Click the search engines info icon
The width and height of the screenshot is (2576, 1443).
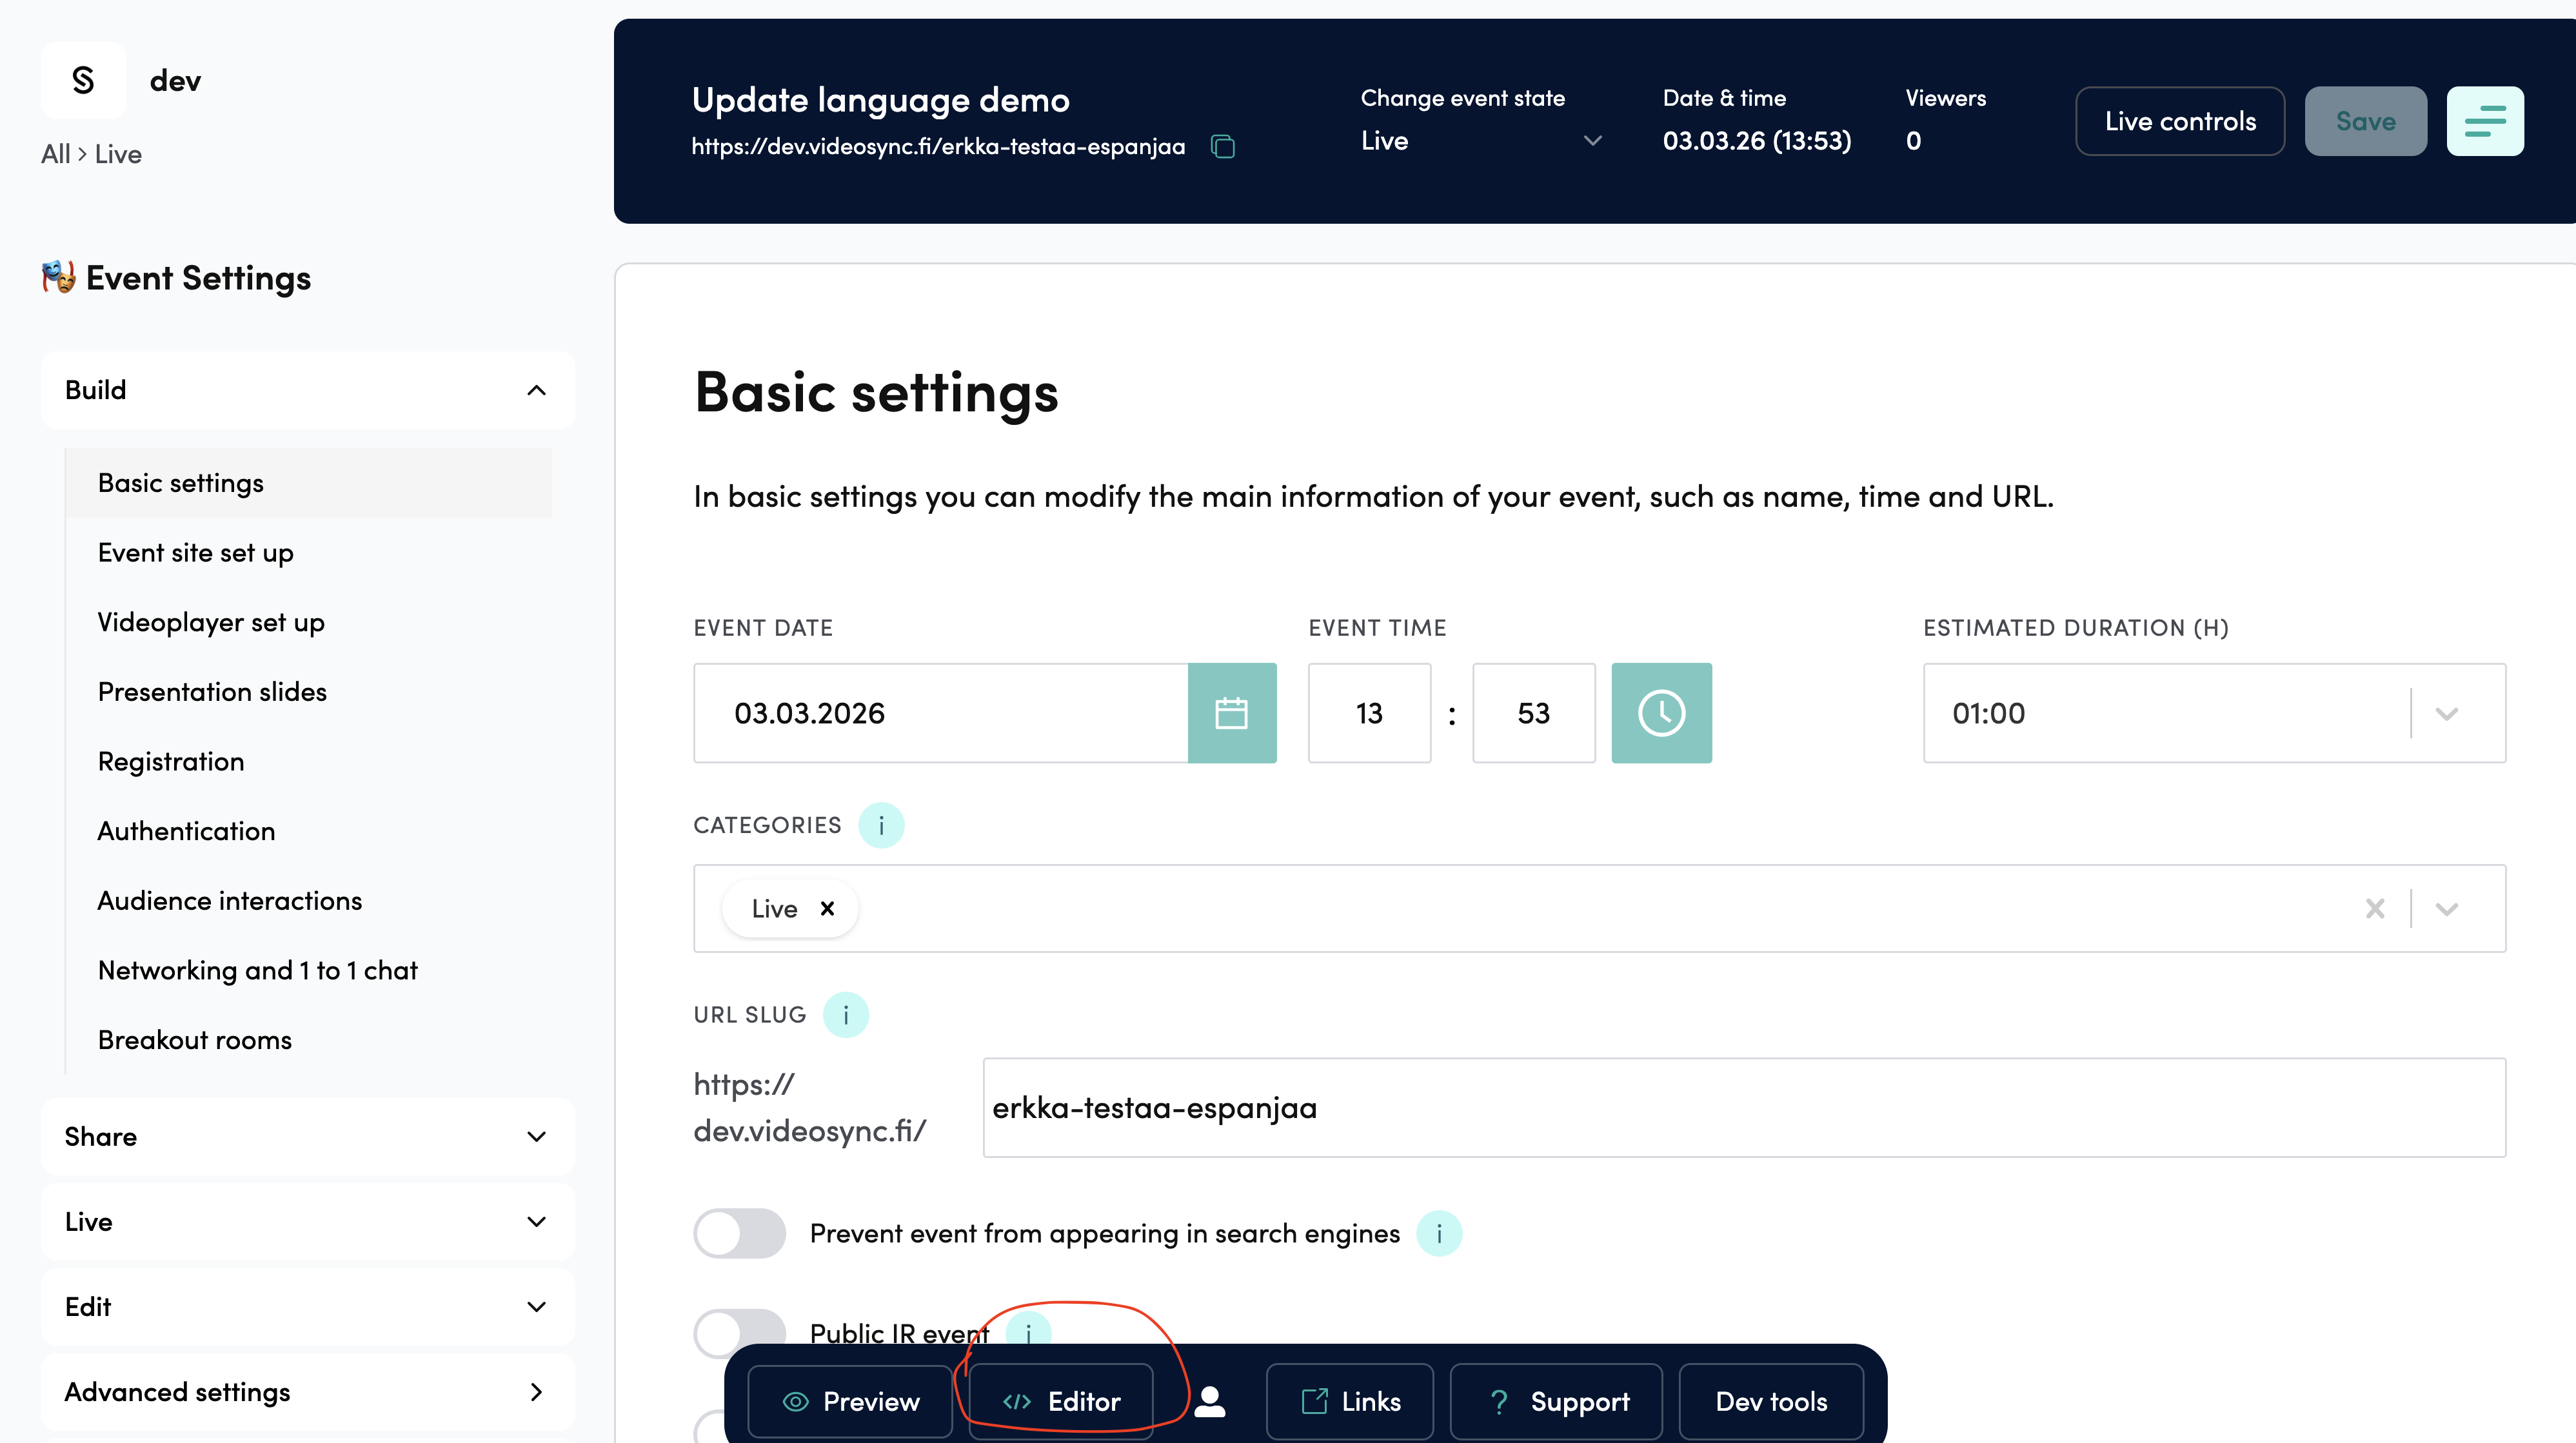[1438, 1234]
